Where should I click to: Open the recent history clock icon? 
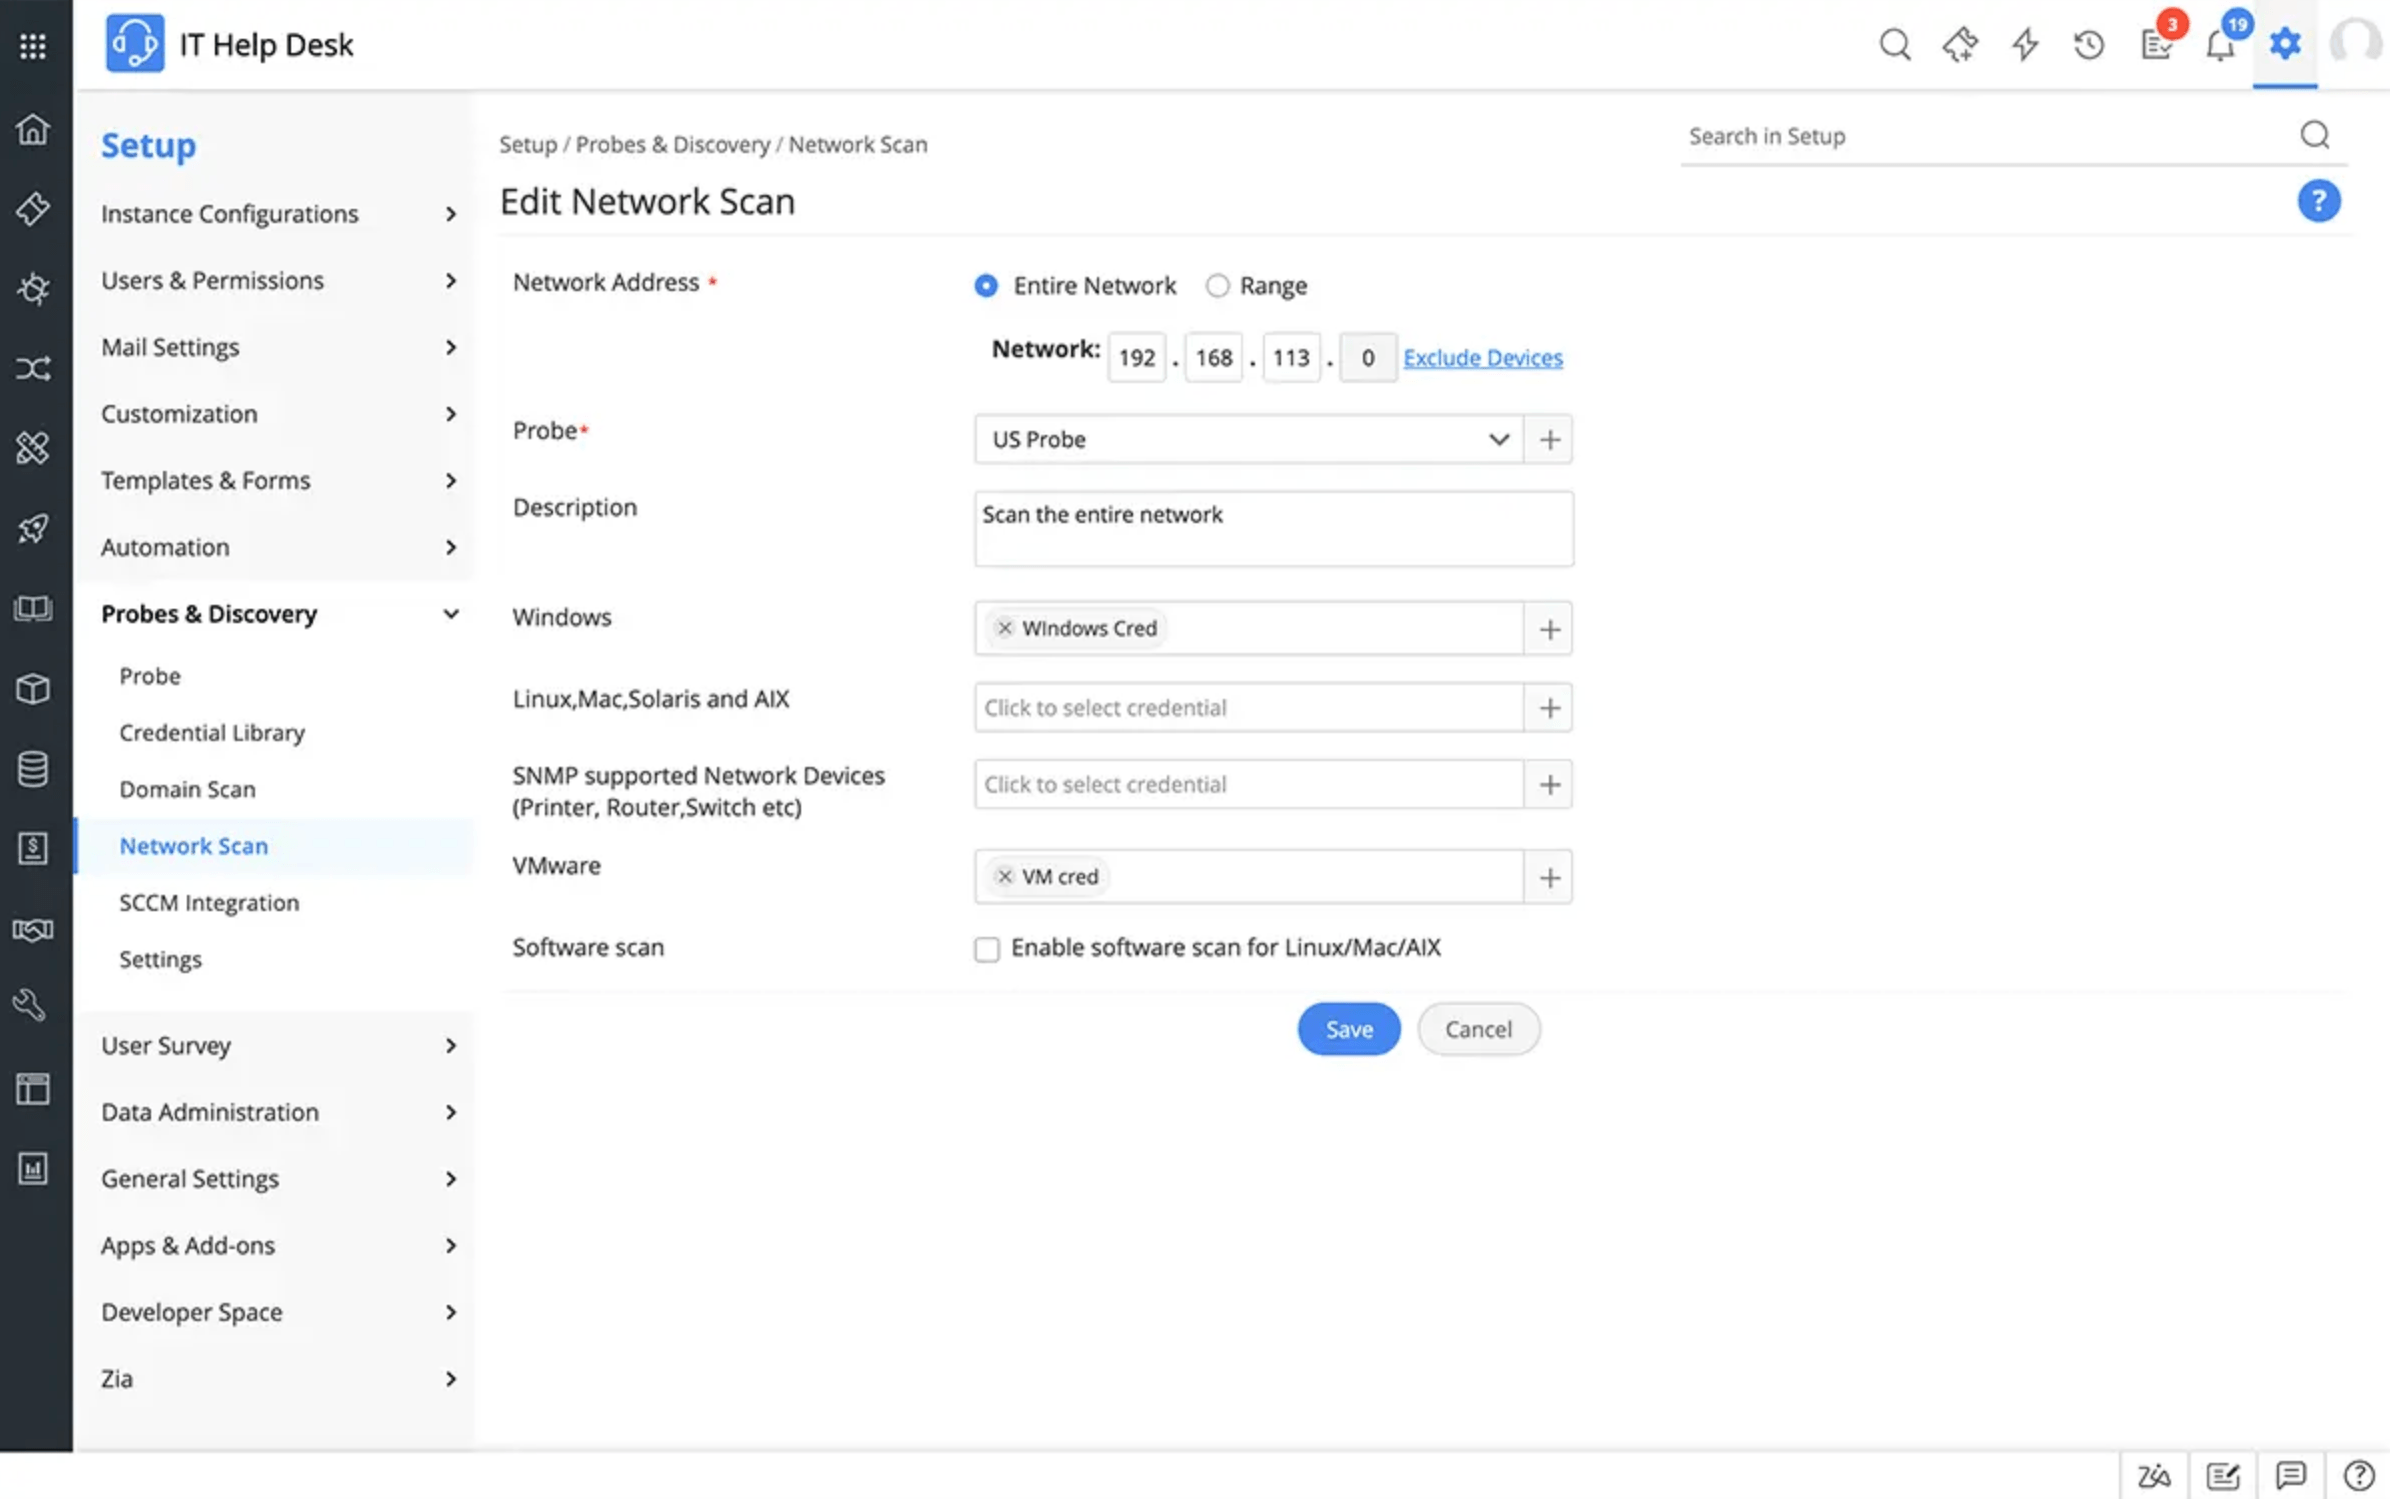pyautogui.click(x=2089, y=45)
